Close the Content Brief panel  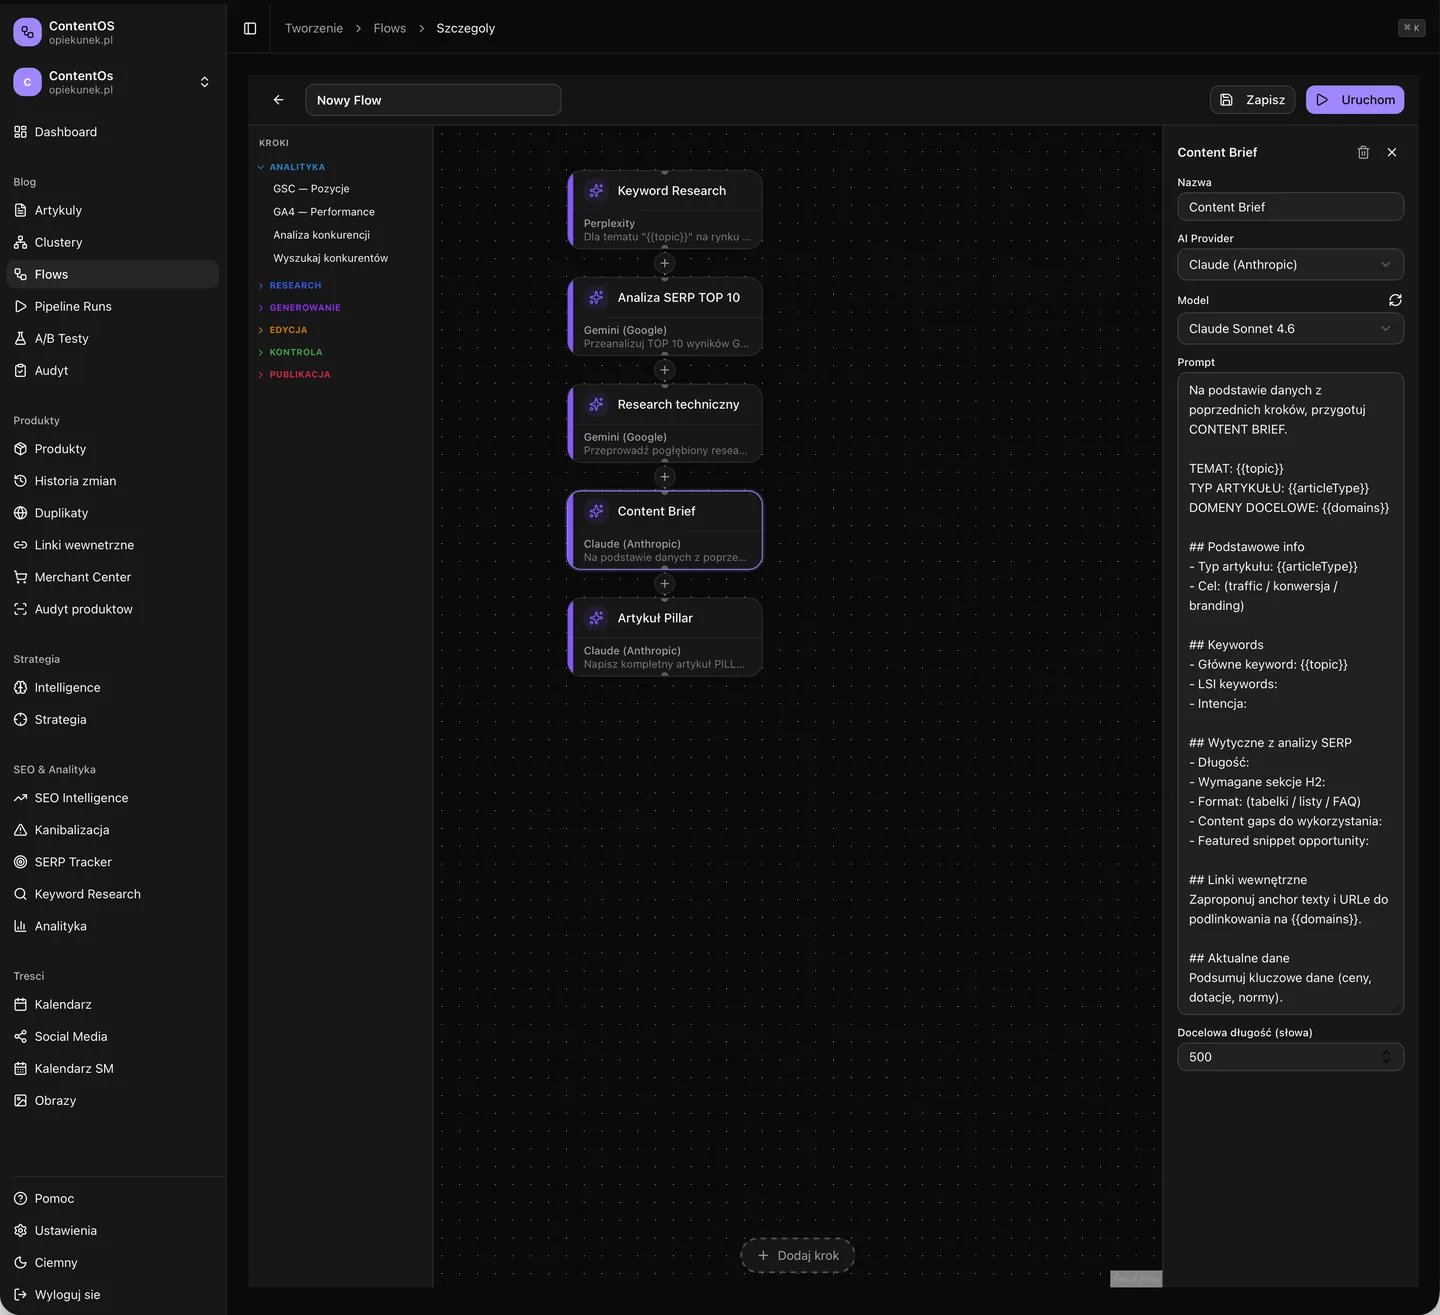[1392, 152]
